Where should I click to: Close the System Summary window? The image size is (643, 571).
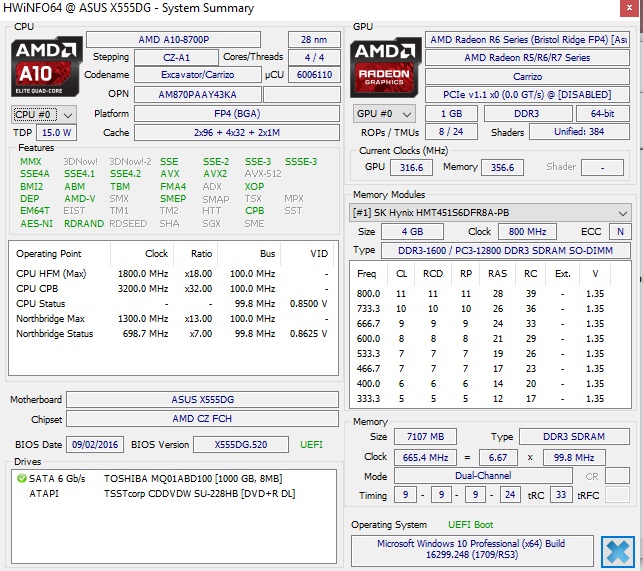629,8
